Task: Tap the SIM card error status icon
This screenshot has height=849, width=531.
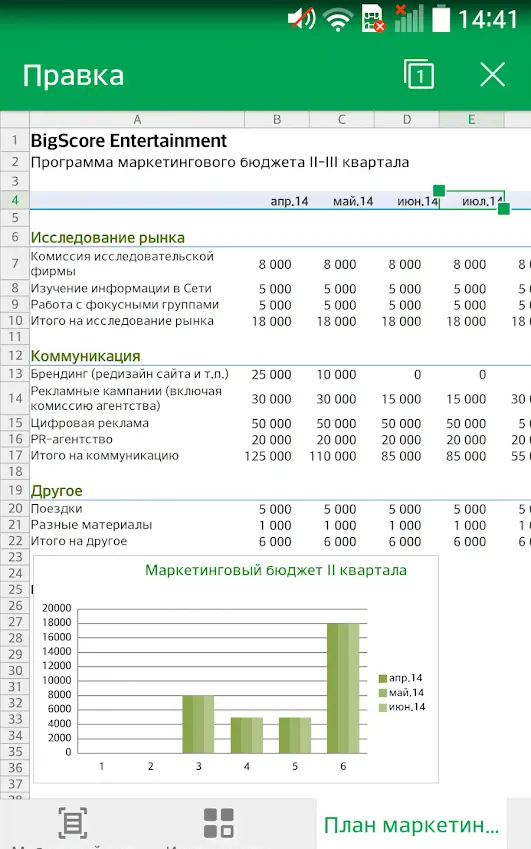Action: pos(373,18)
